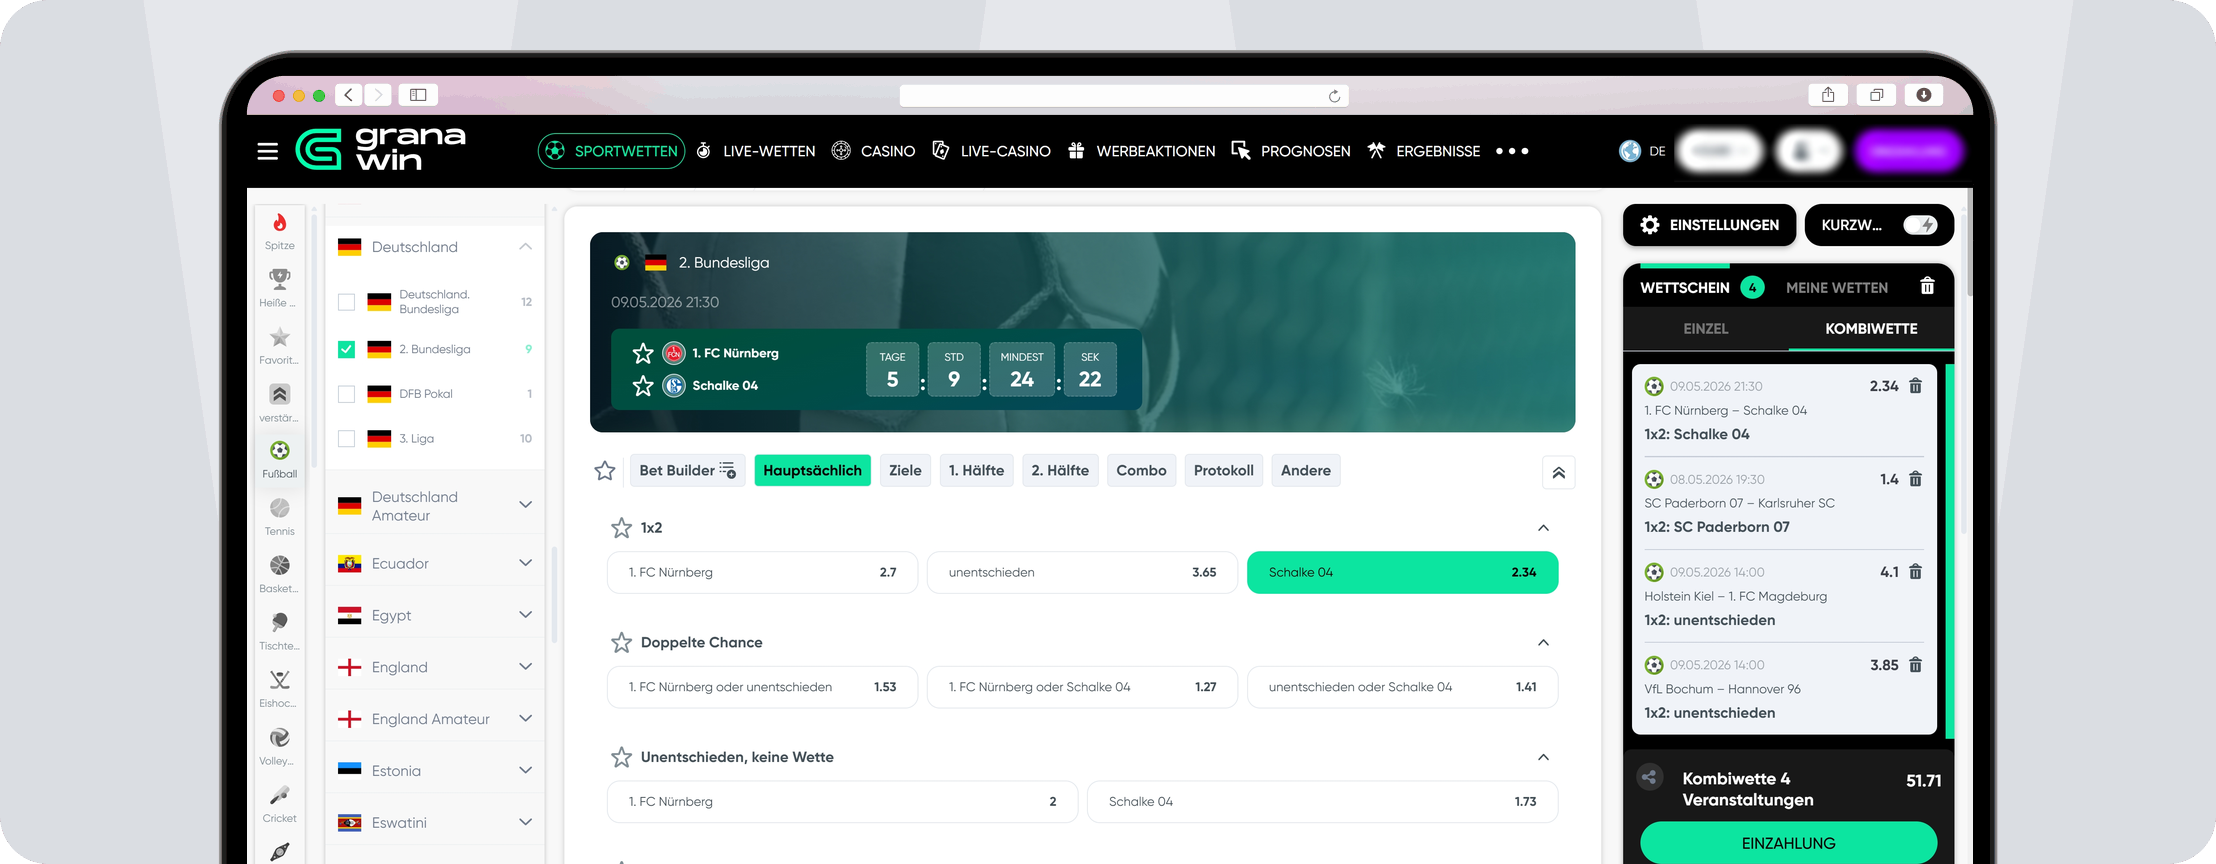Share the Kombiwette via share icon
Image resolution: width=2216 pixels, height=864 pixels.
1650,777
